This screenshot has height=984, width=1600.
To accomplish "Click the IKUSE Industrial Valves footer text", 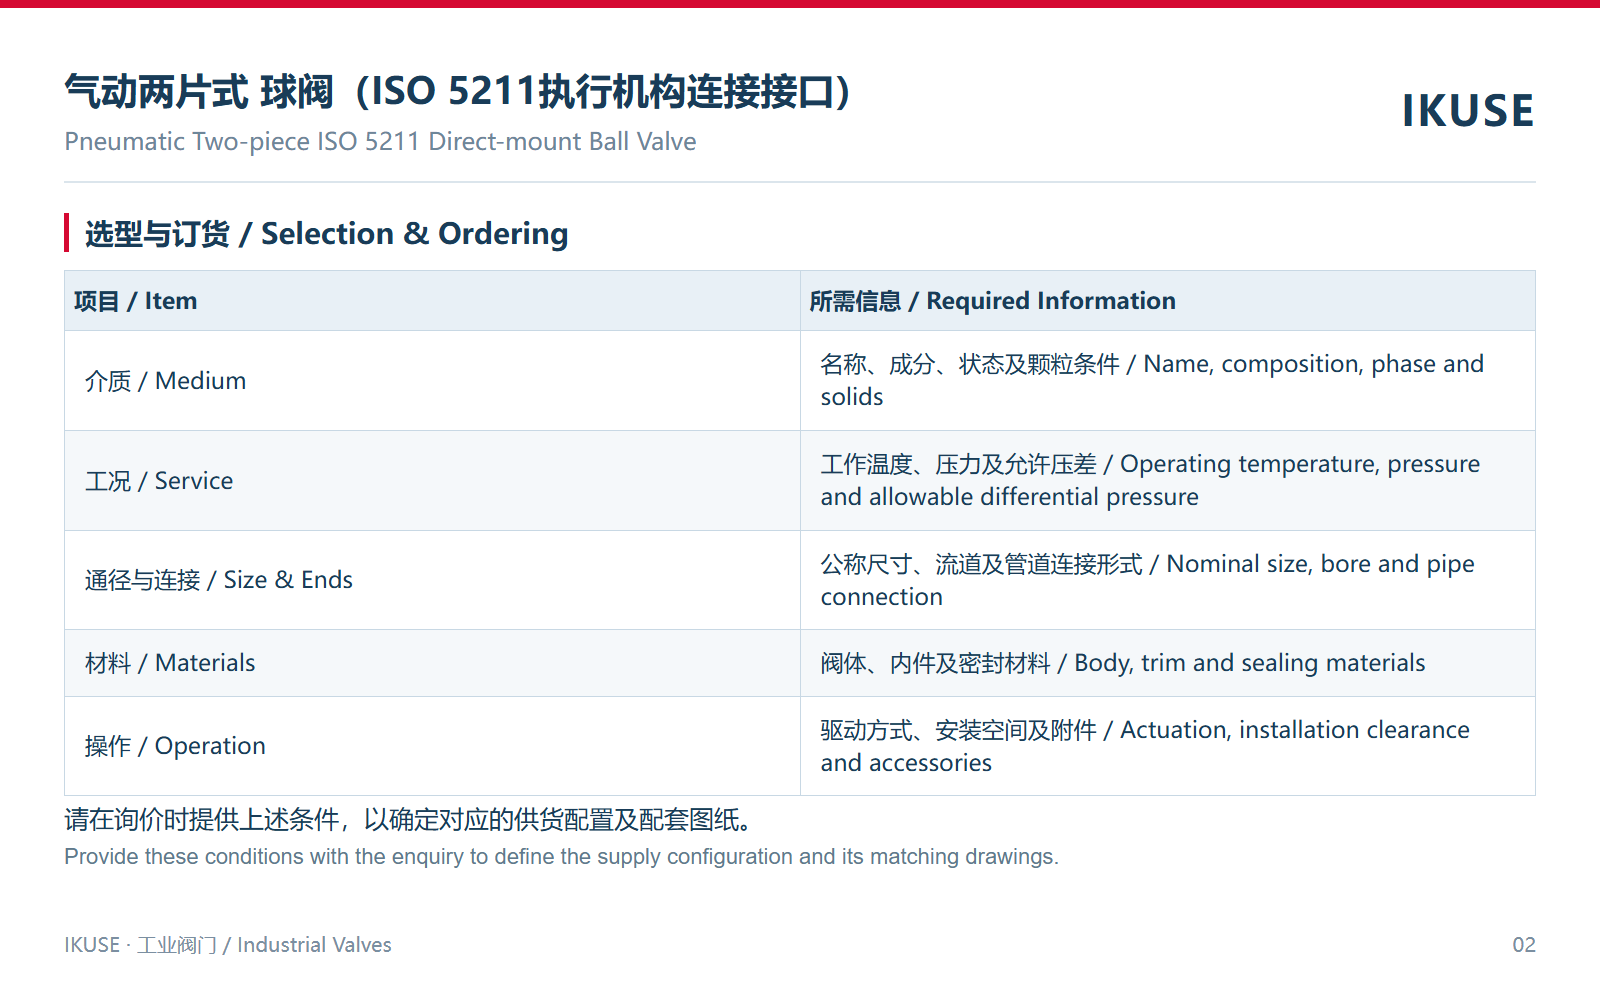I will pyautogui.click(x=228, y=945).
